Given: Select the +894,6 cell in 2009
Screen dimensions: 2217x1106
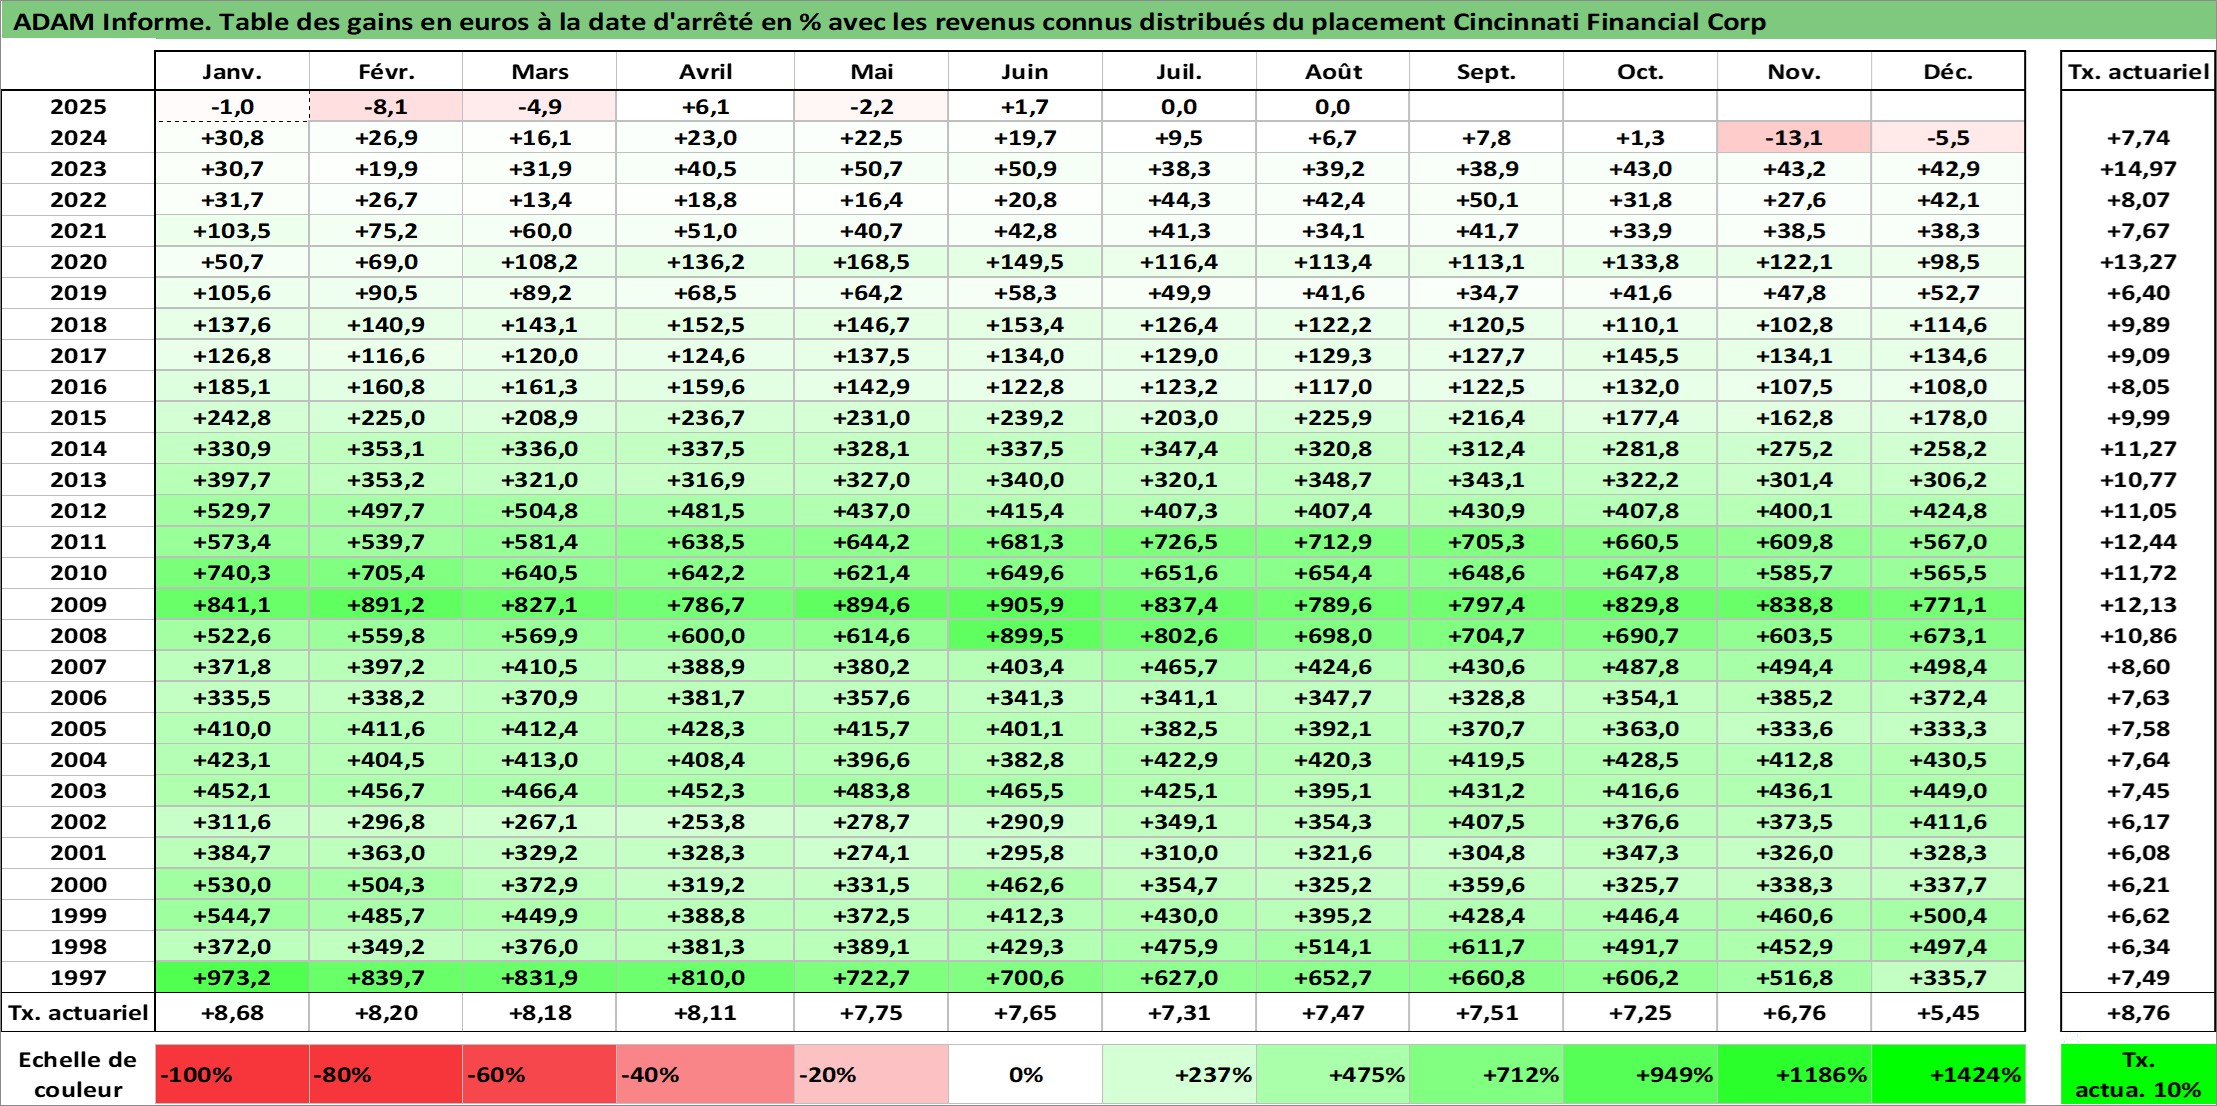Looking at the screenshot, I should tap(872, 604).
